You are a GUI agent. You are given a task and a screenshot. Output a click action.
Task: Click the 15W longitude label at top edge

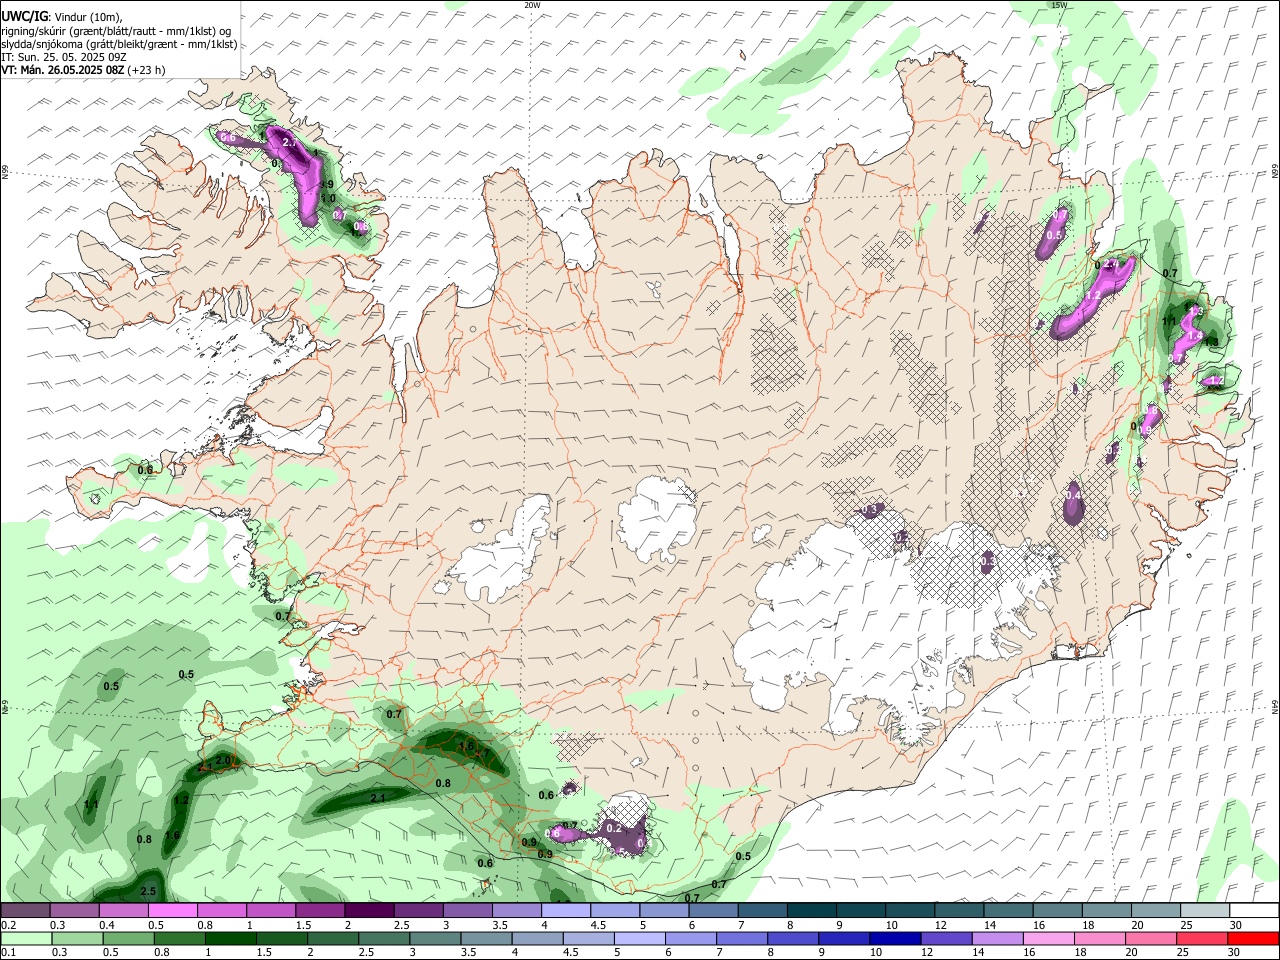pyautogui.click(x=1059, y=5)
